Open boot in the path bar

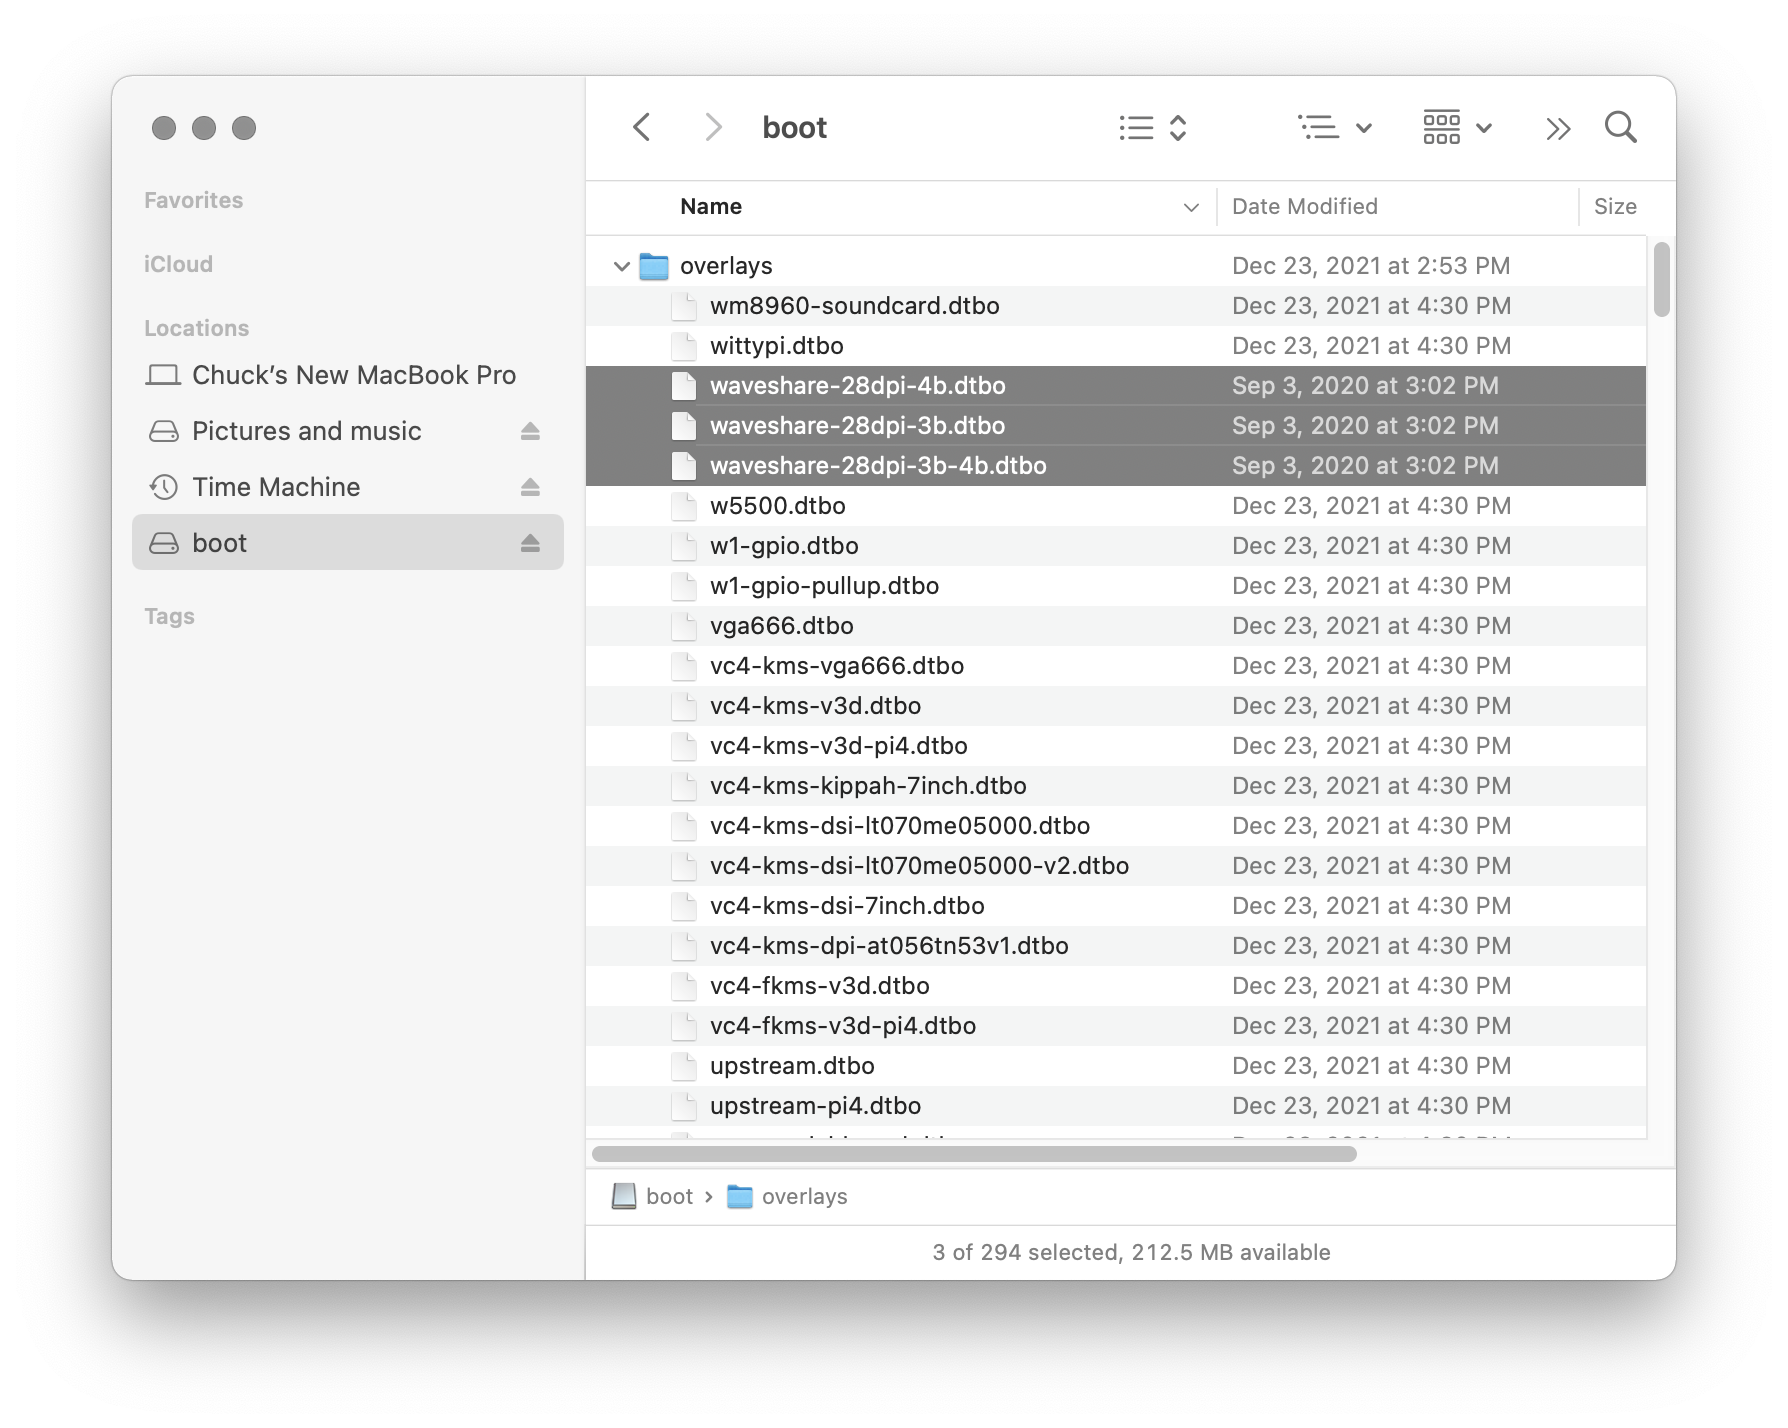pos(668,1196)
